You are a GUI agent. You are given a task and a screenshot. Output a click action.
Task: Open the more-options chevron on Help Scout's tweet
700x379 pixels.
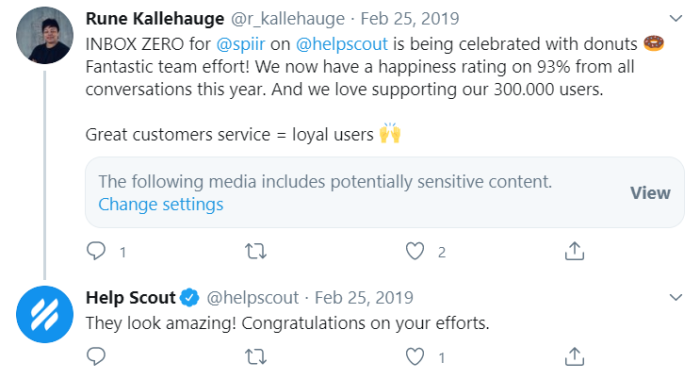click(676, 297)
